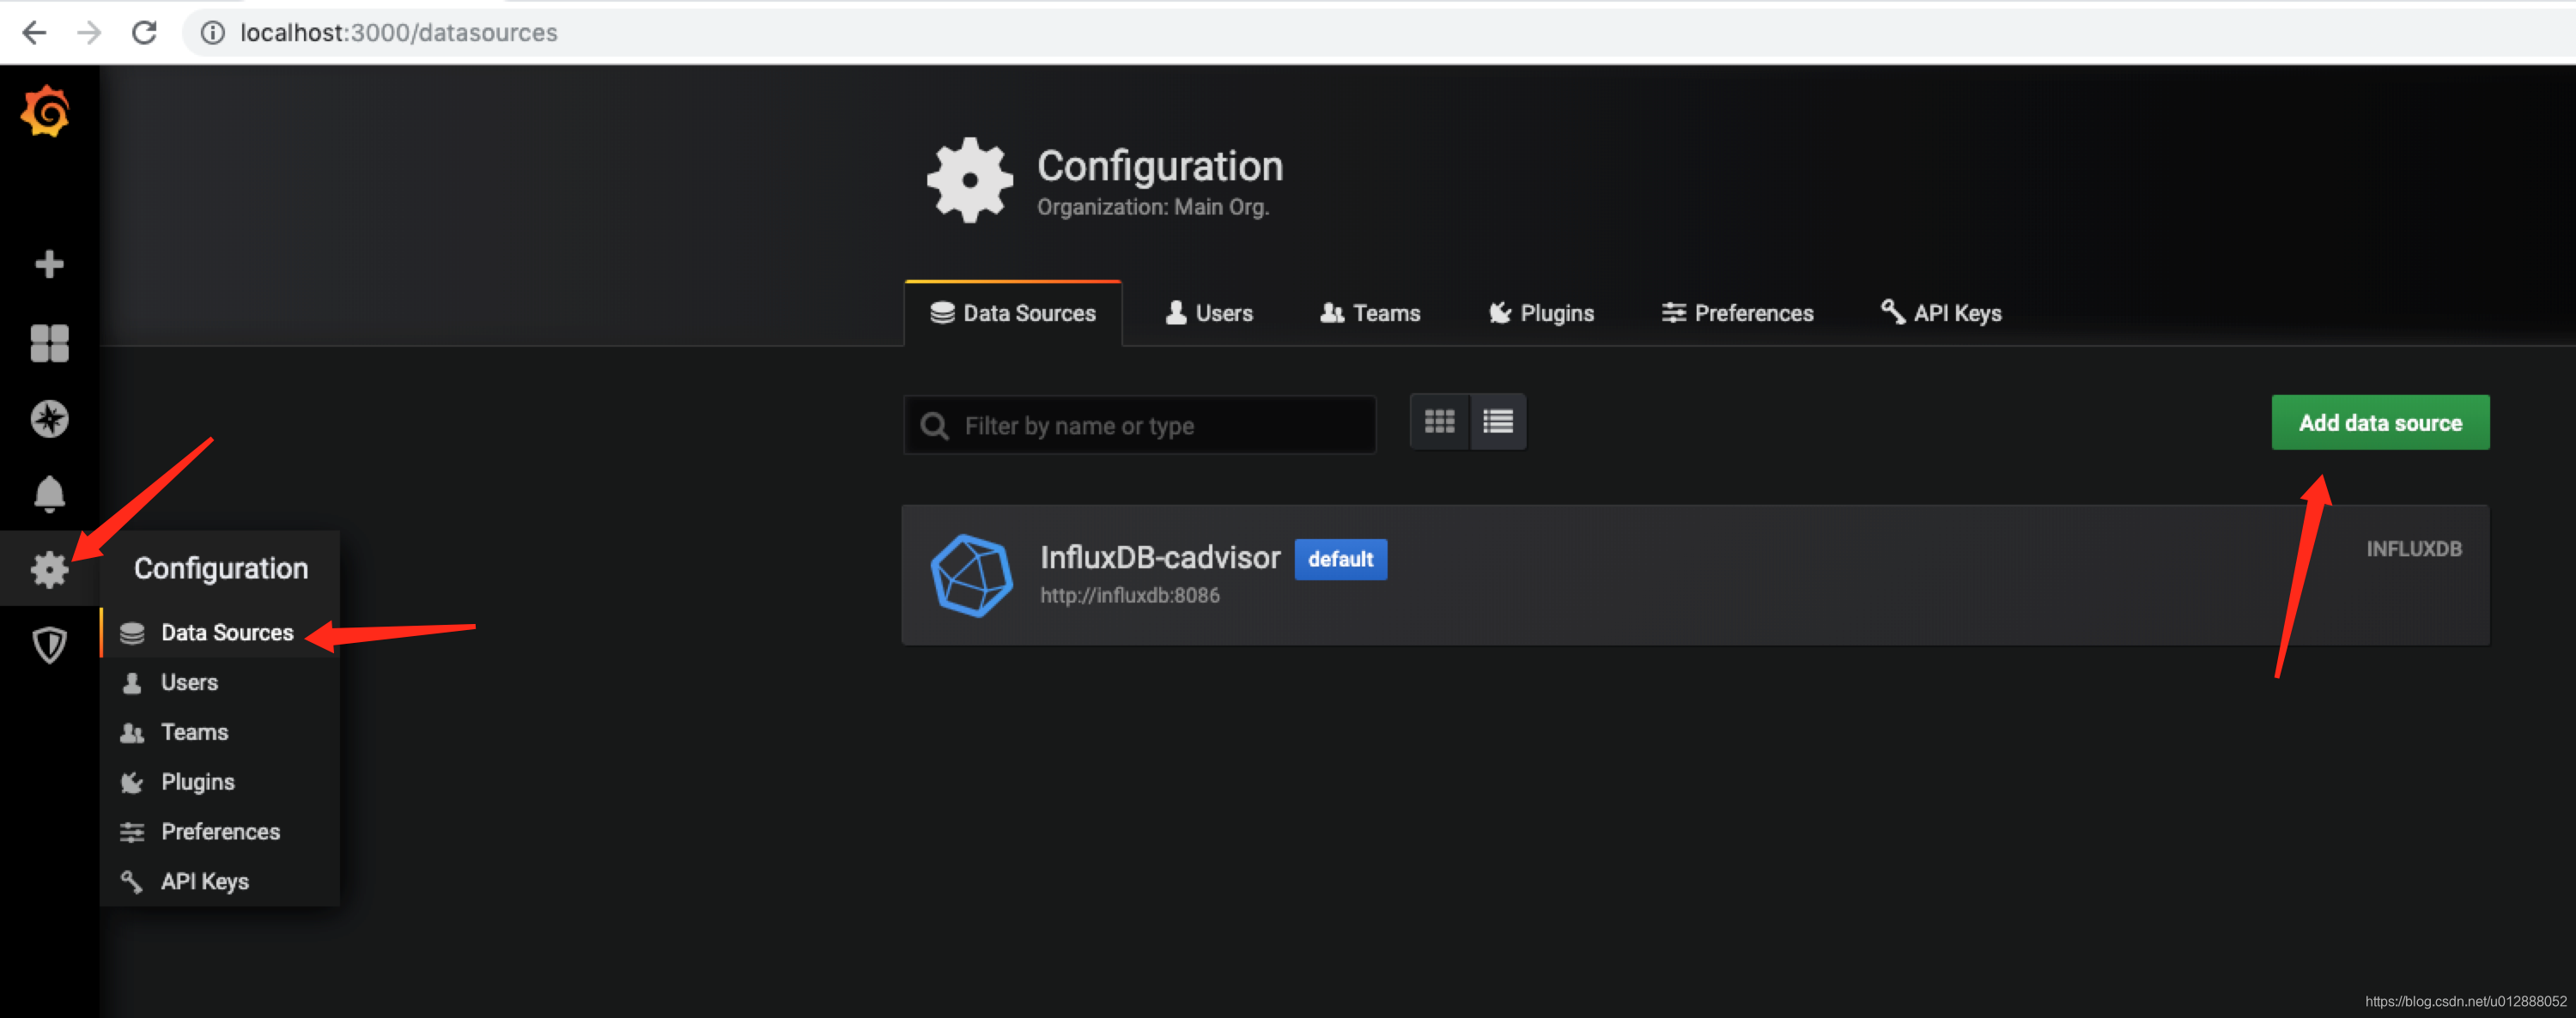The width and height of the screenshot is (2576, 1018).
Task: Open the Create plus menu
Action: 49,264
